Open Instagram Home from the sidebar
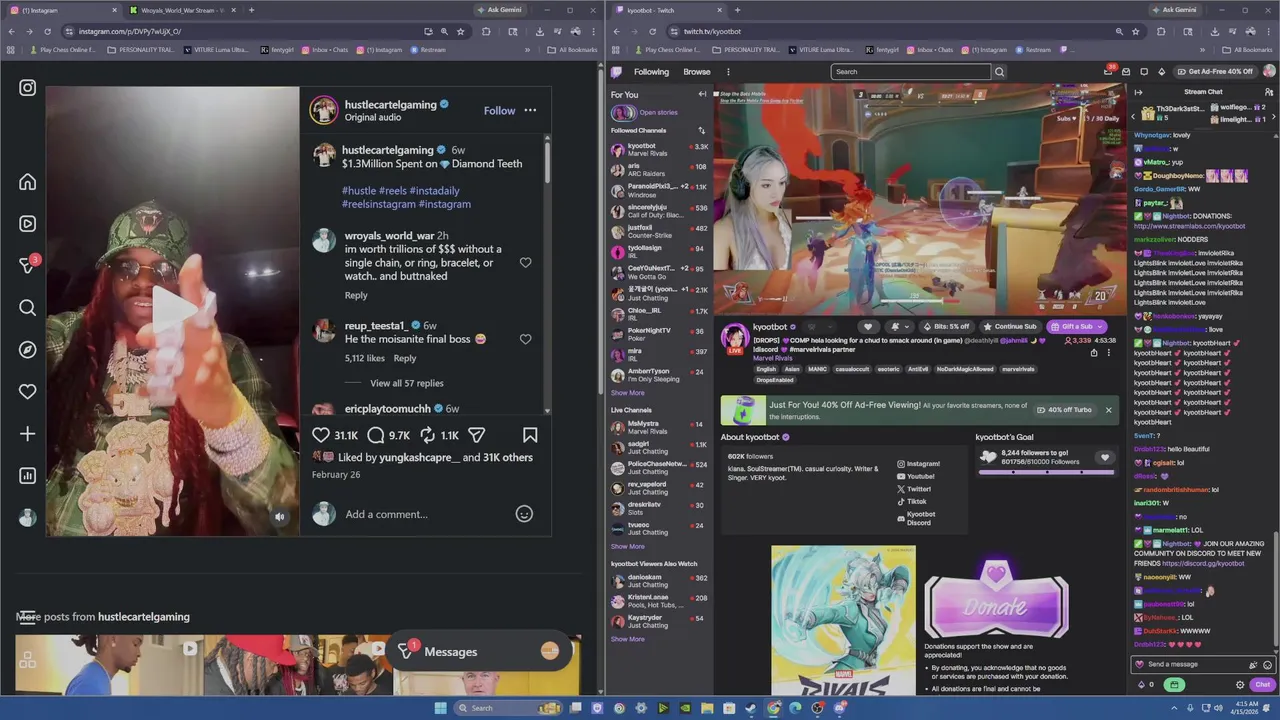This screenshot has height=720, width=1280. click(27, 182)
